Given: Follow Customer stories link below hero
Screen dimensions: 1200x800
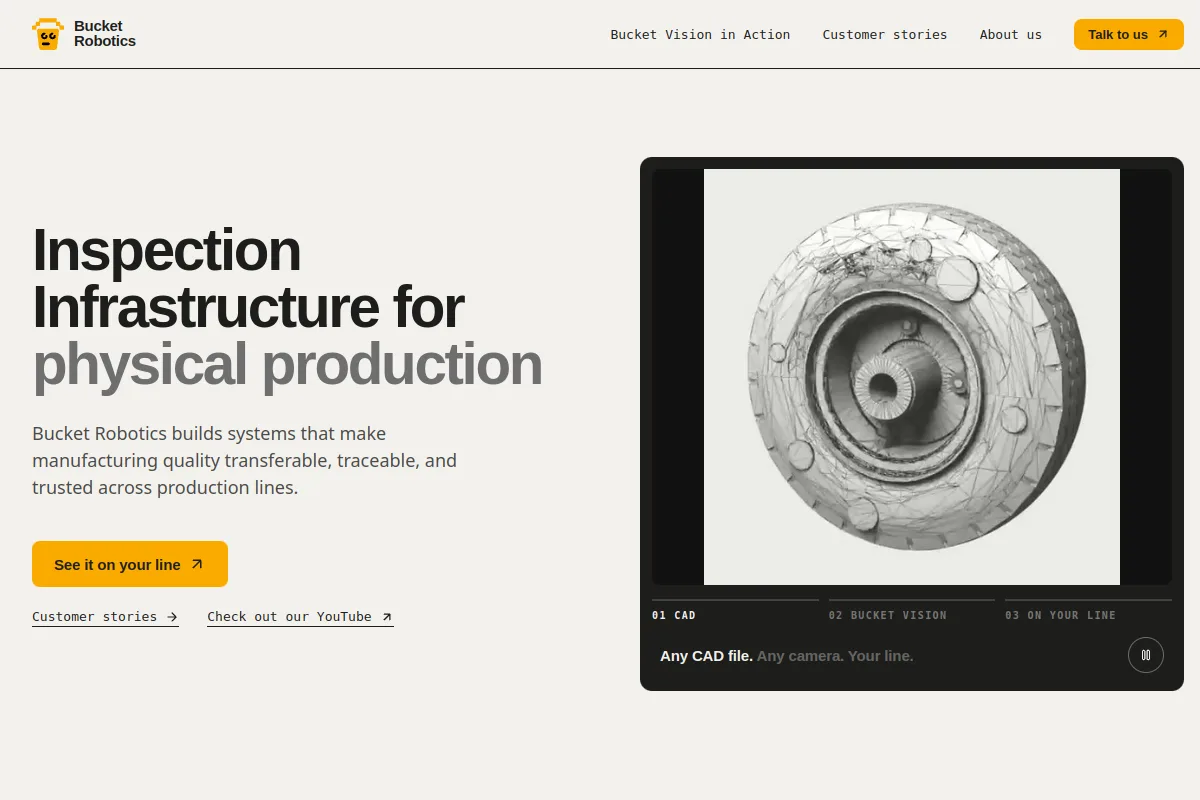Looking at the screenshot, I should [x=105, y=617].
